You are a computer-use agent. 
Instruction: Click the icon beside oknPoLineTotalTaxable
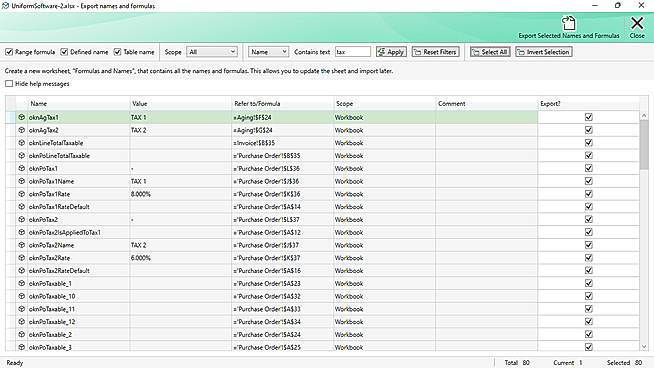coord(22,156)
